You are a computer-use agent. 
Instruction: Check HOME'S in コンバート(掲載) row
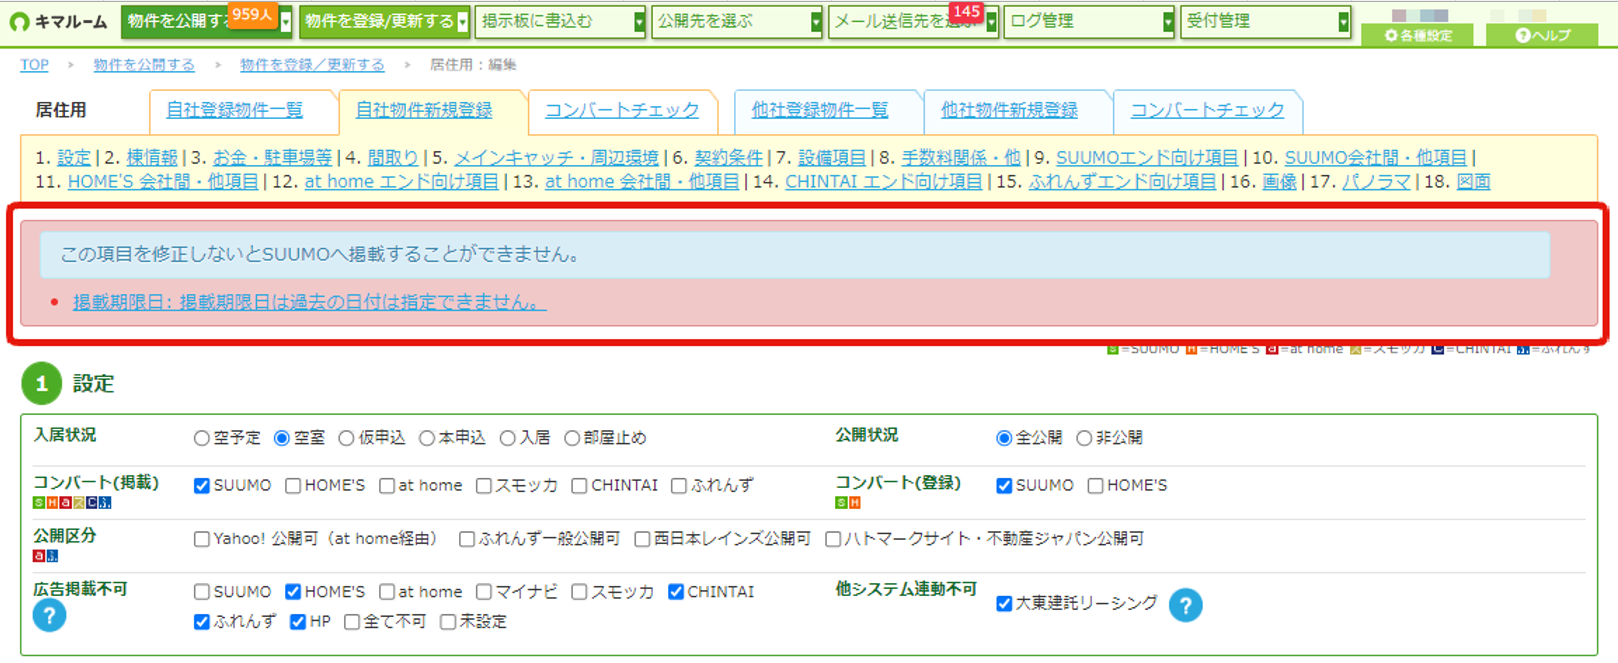pyautogui.click(x=293, y=486)
